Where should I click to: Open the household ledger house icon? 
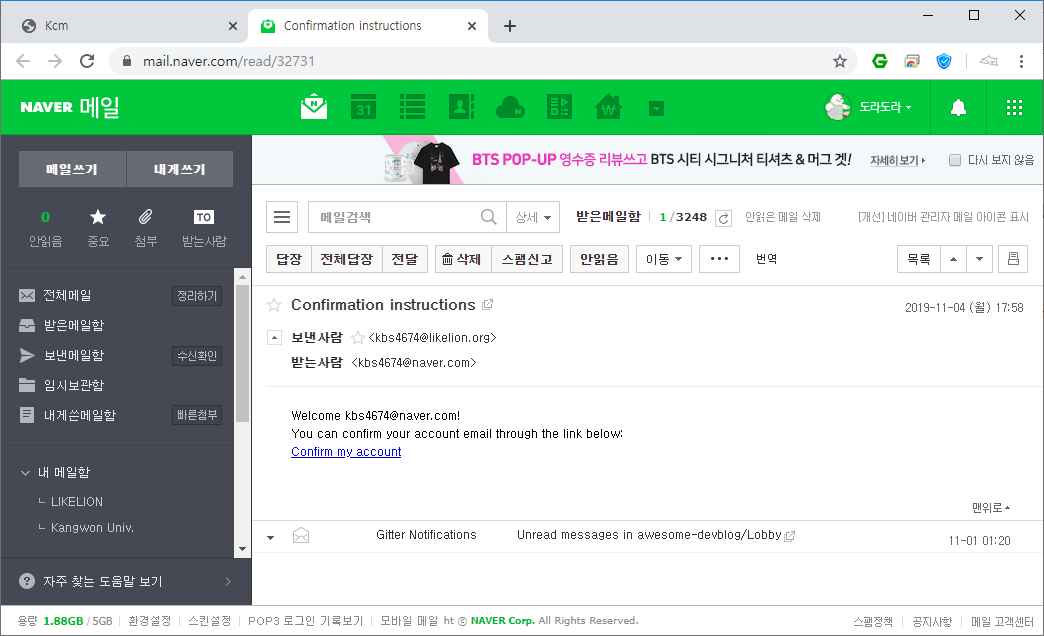[609, 107]
